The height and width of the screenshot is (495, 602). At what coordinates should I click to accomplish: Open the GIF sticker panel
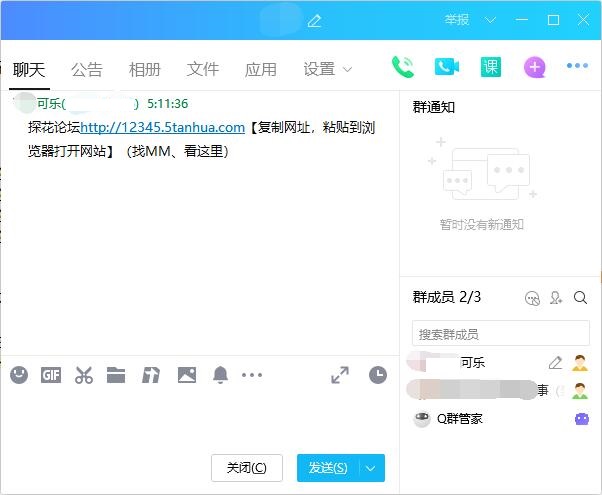pos(51,375)
